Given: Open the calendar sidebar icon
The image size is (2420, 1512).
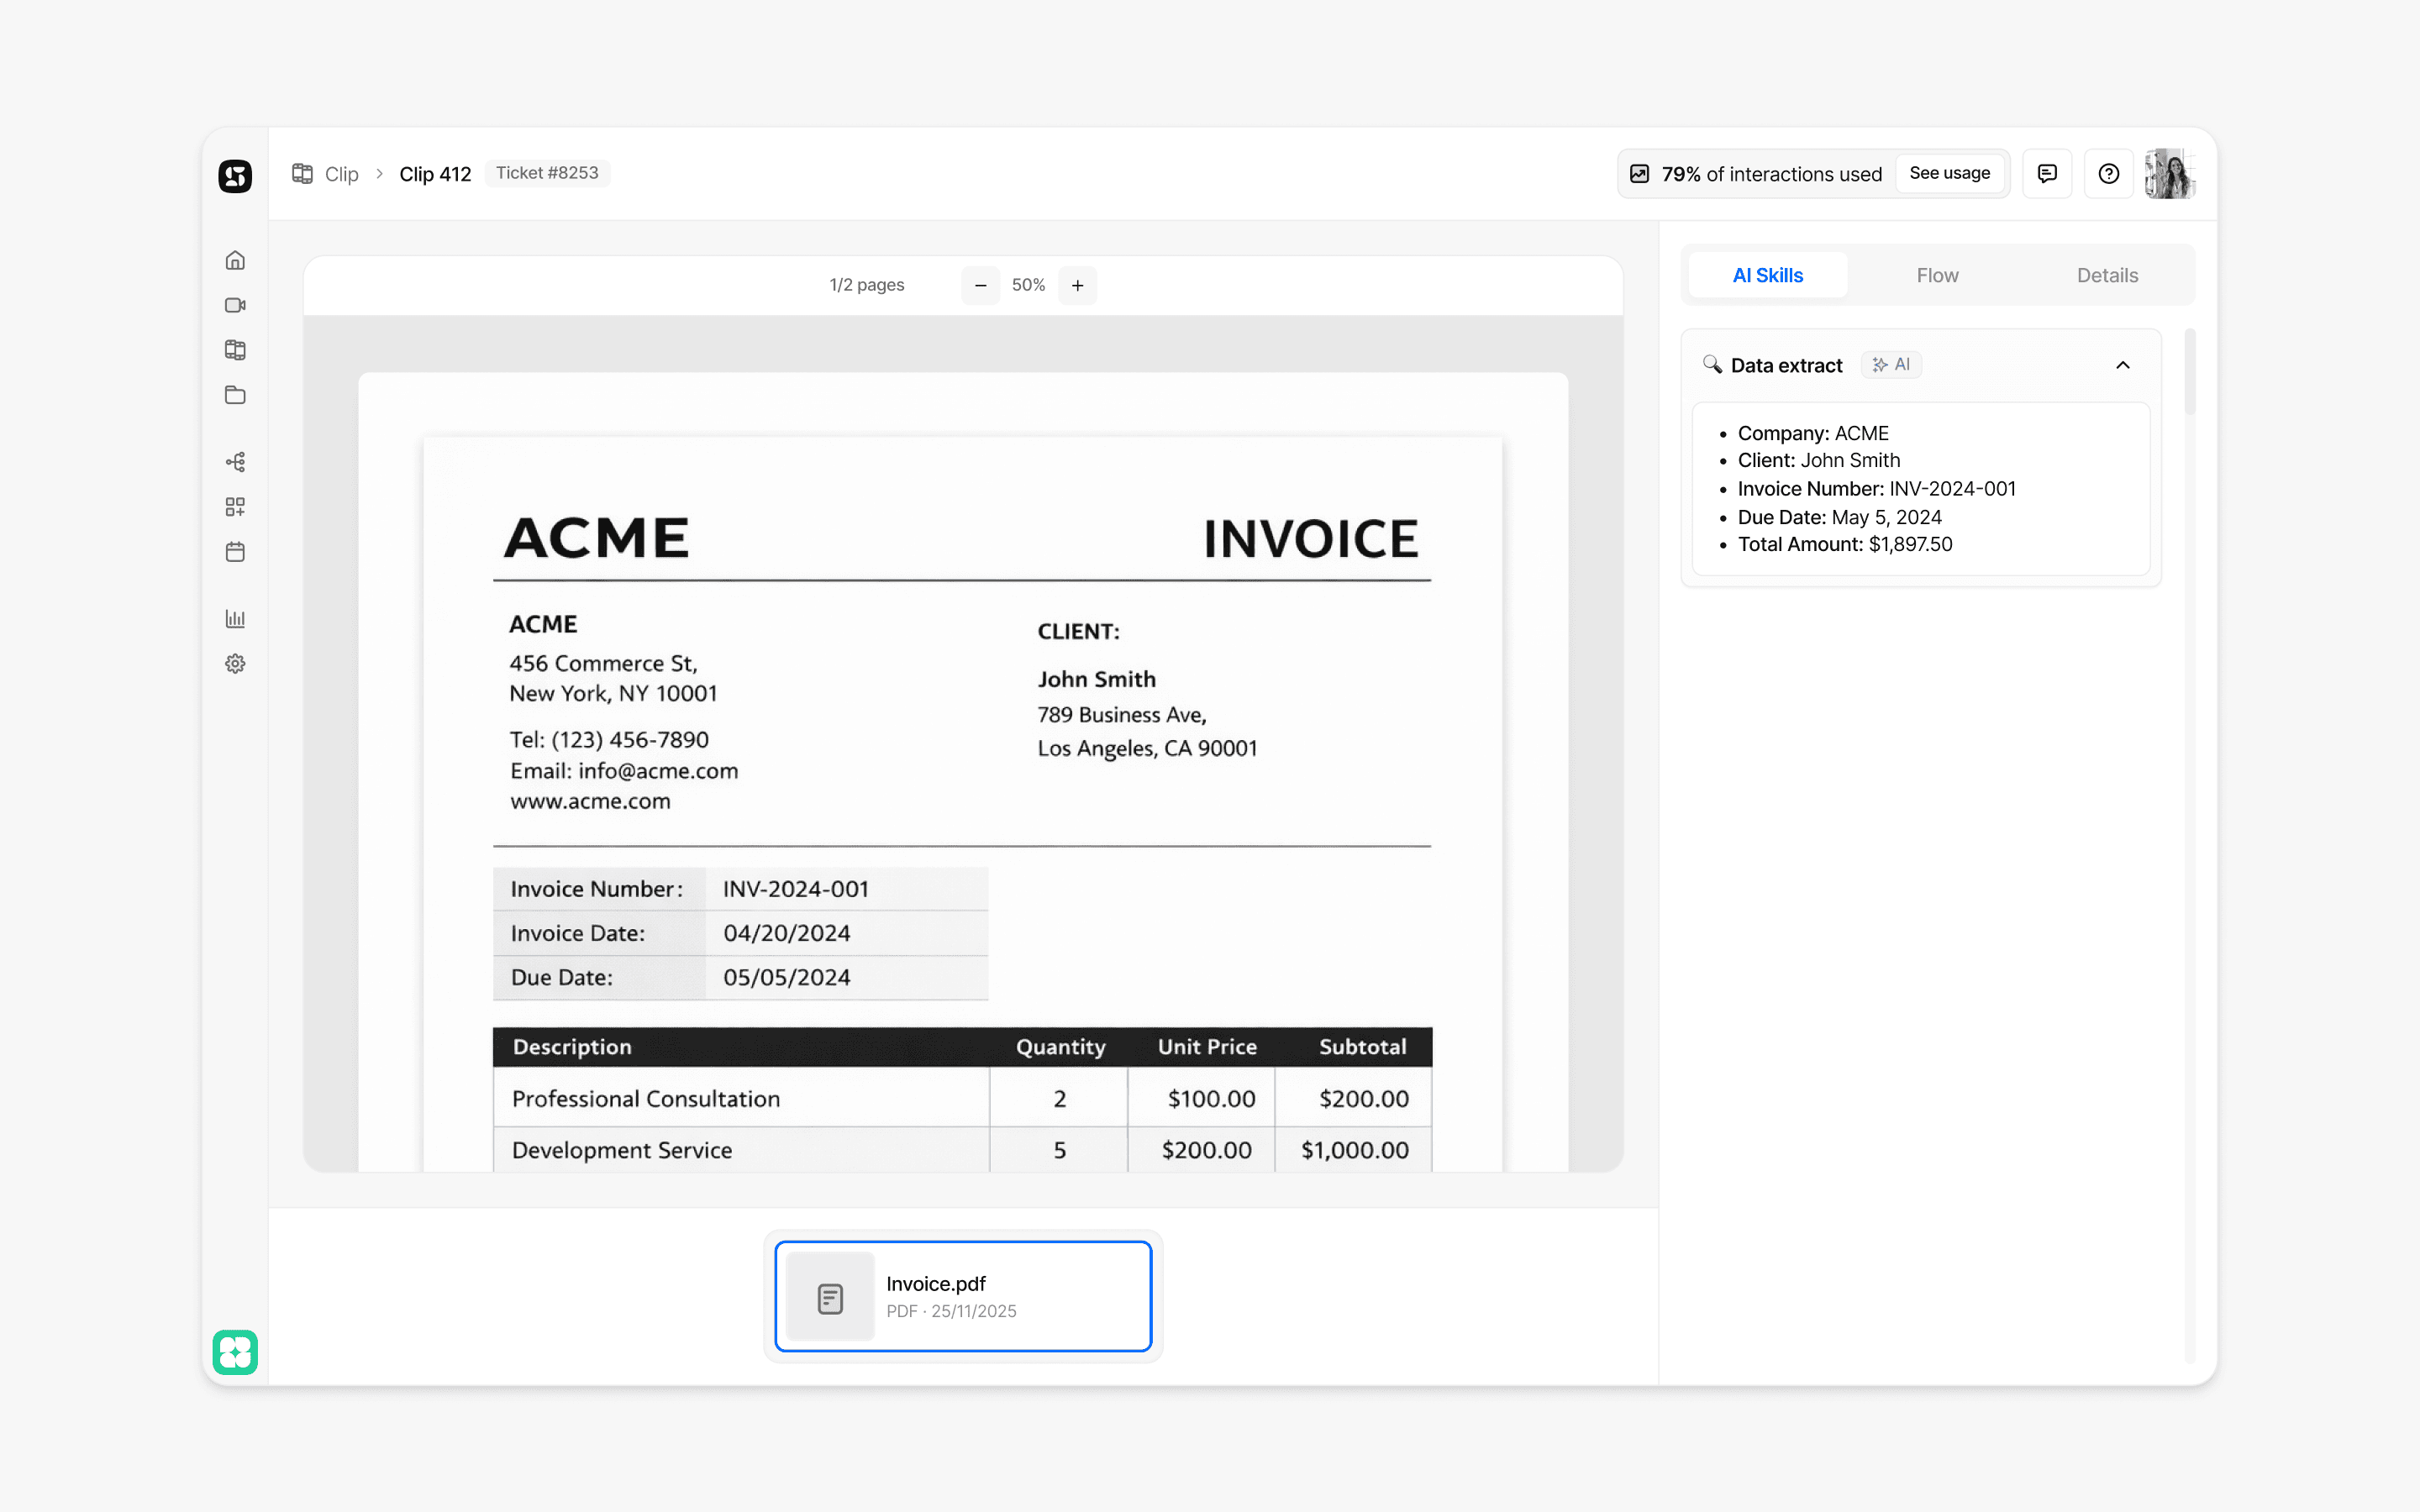Looking at the screenshot, I should click(x=235, y=552).
